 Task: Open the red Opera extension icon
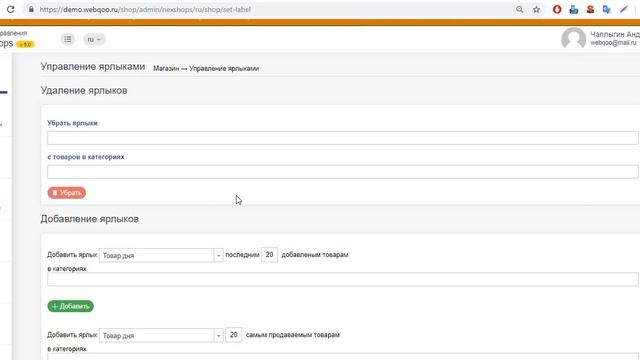(x=557, y=9)
